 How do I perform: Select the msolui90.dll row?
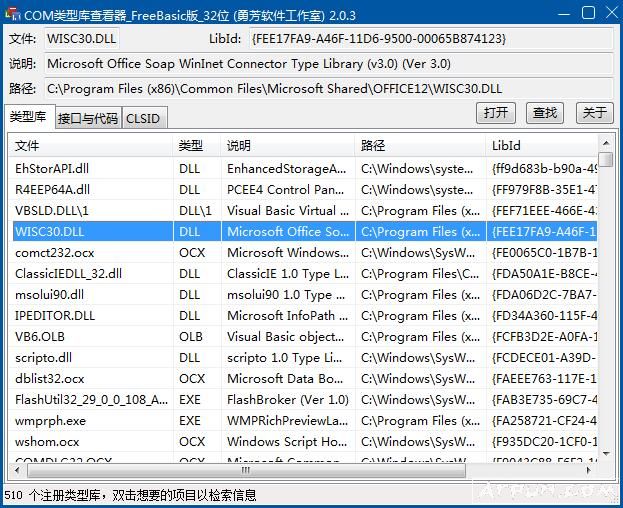303,295
